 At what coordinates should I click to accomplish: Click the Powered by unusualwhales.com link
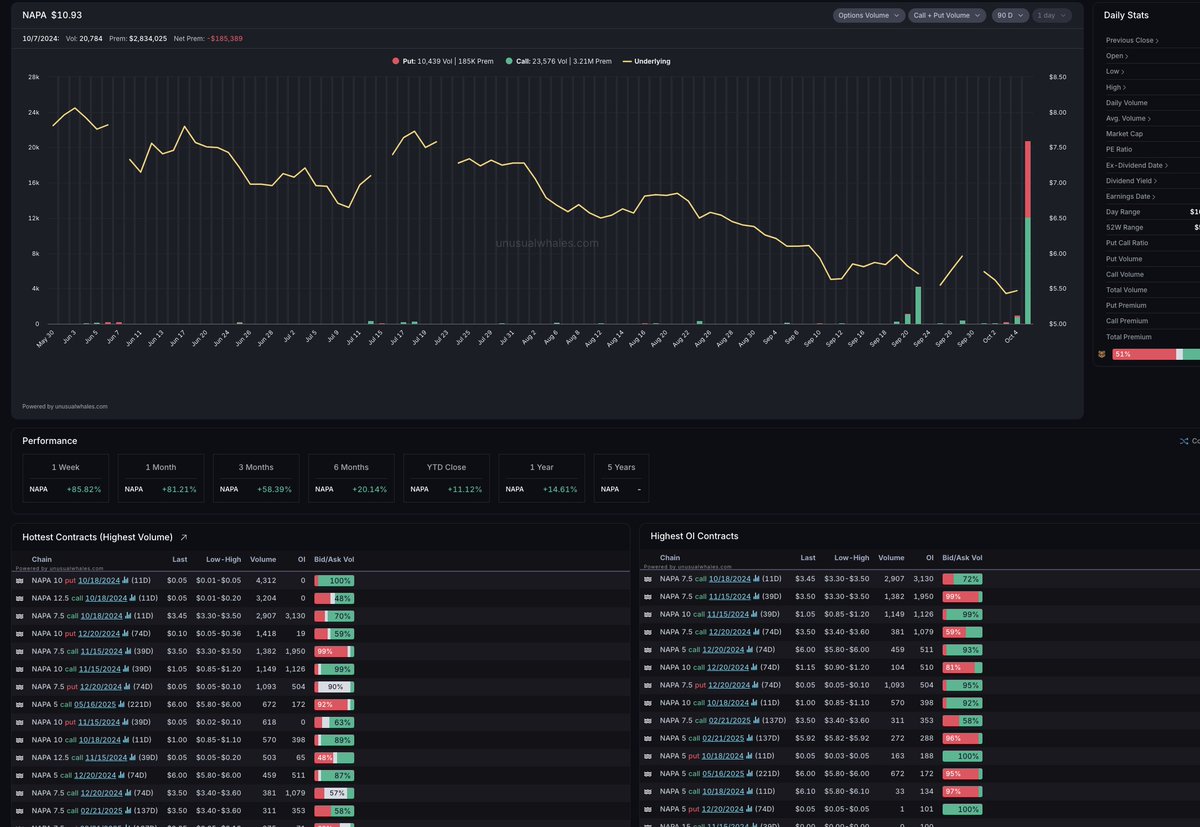pos(64,406)
